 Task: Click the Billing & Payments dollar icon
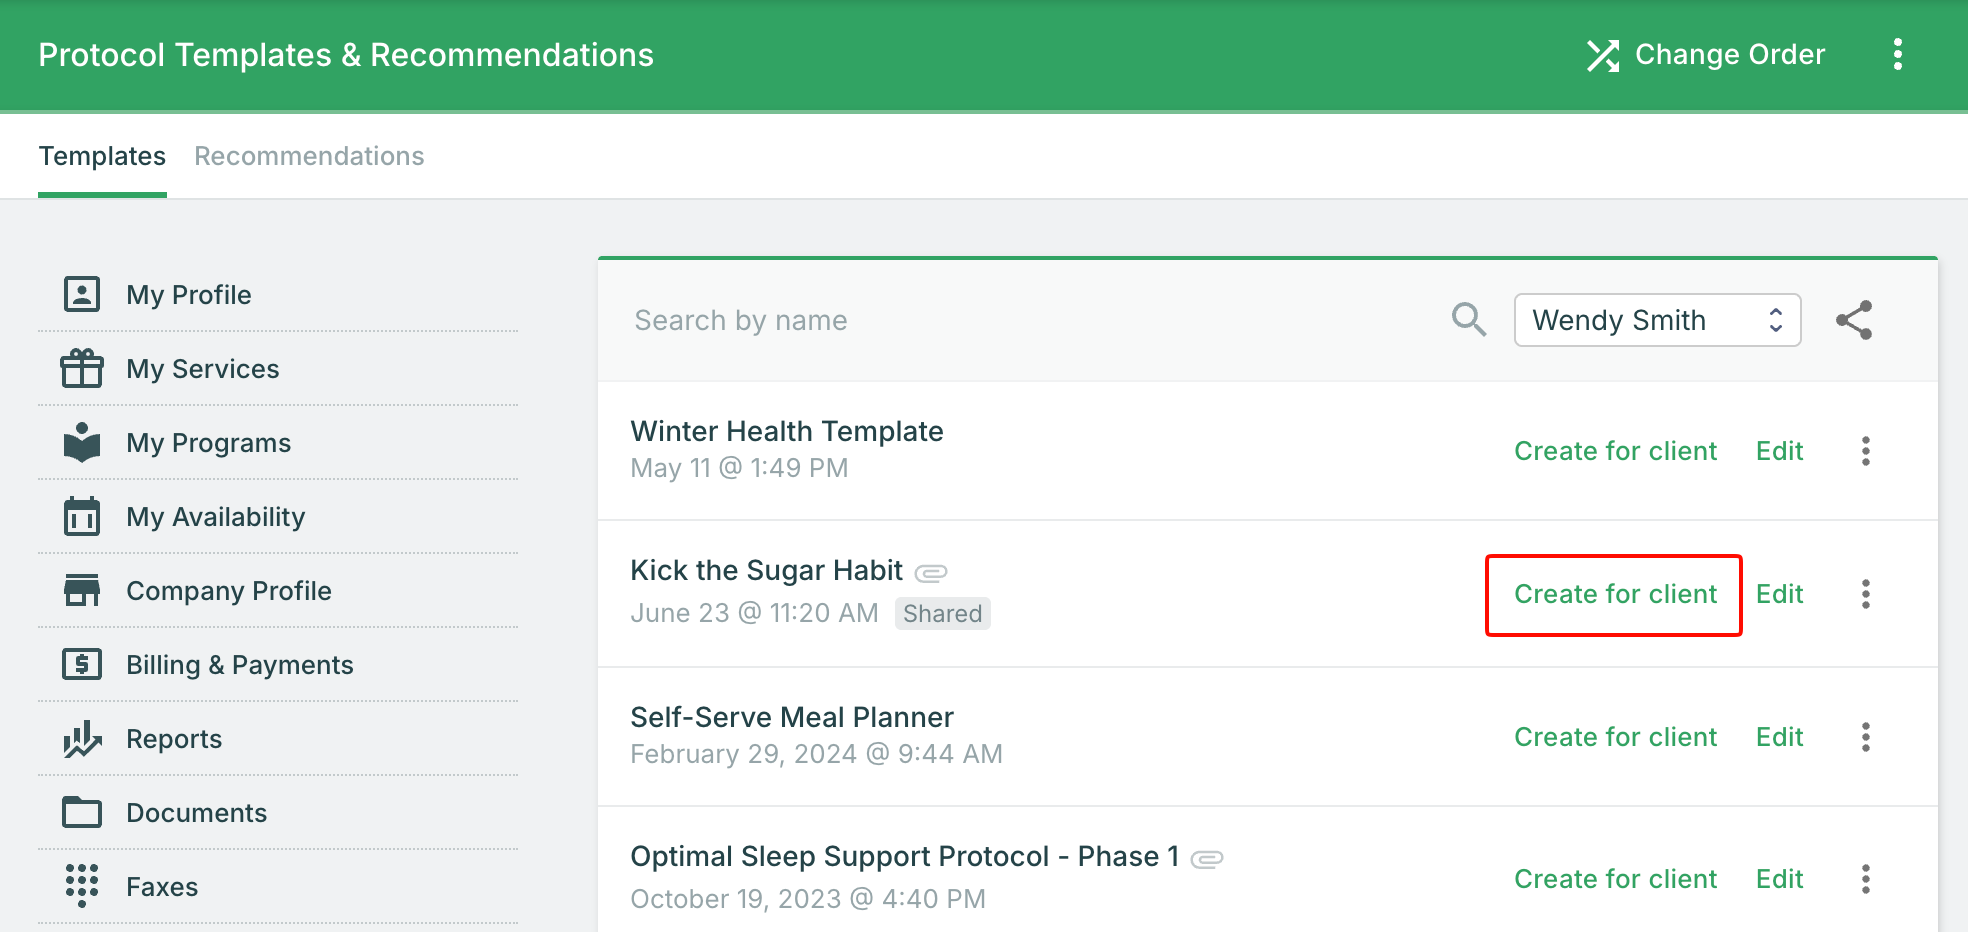(82, 664)
